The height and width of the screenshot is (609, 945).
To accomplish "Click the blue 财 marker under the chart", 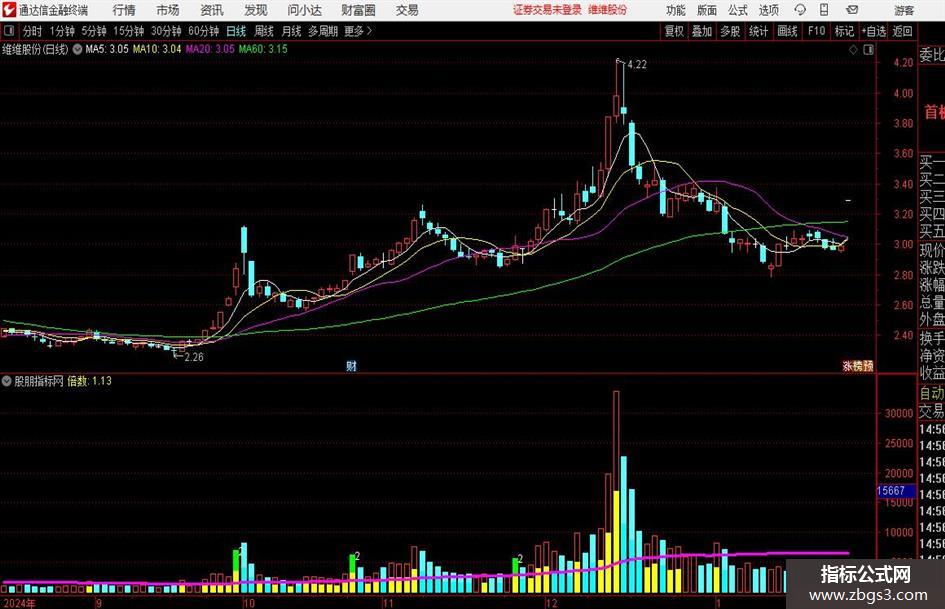I will 351,366.
